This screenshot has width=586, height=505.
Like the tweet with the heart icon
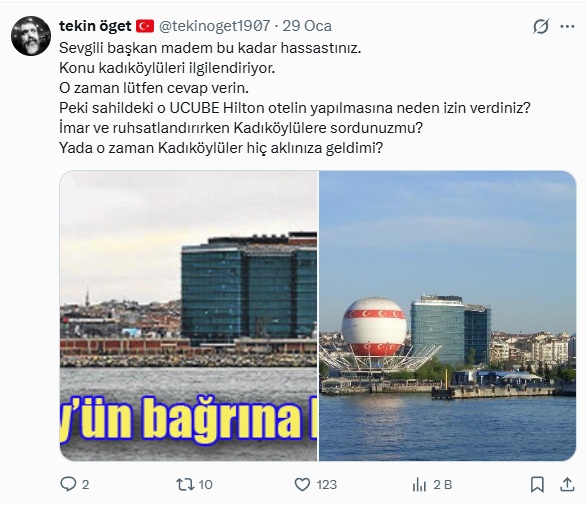click(302, 484)
